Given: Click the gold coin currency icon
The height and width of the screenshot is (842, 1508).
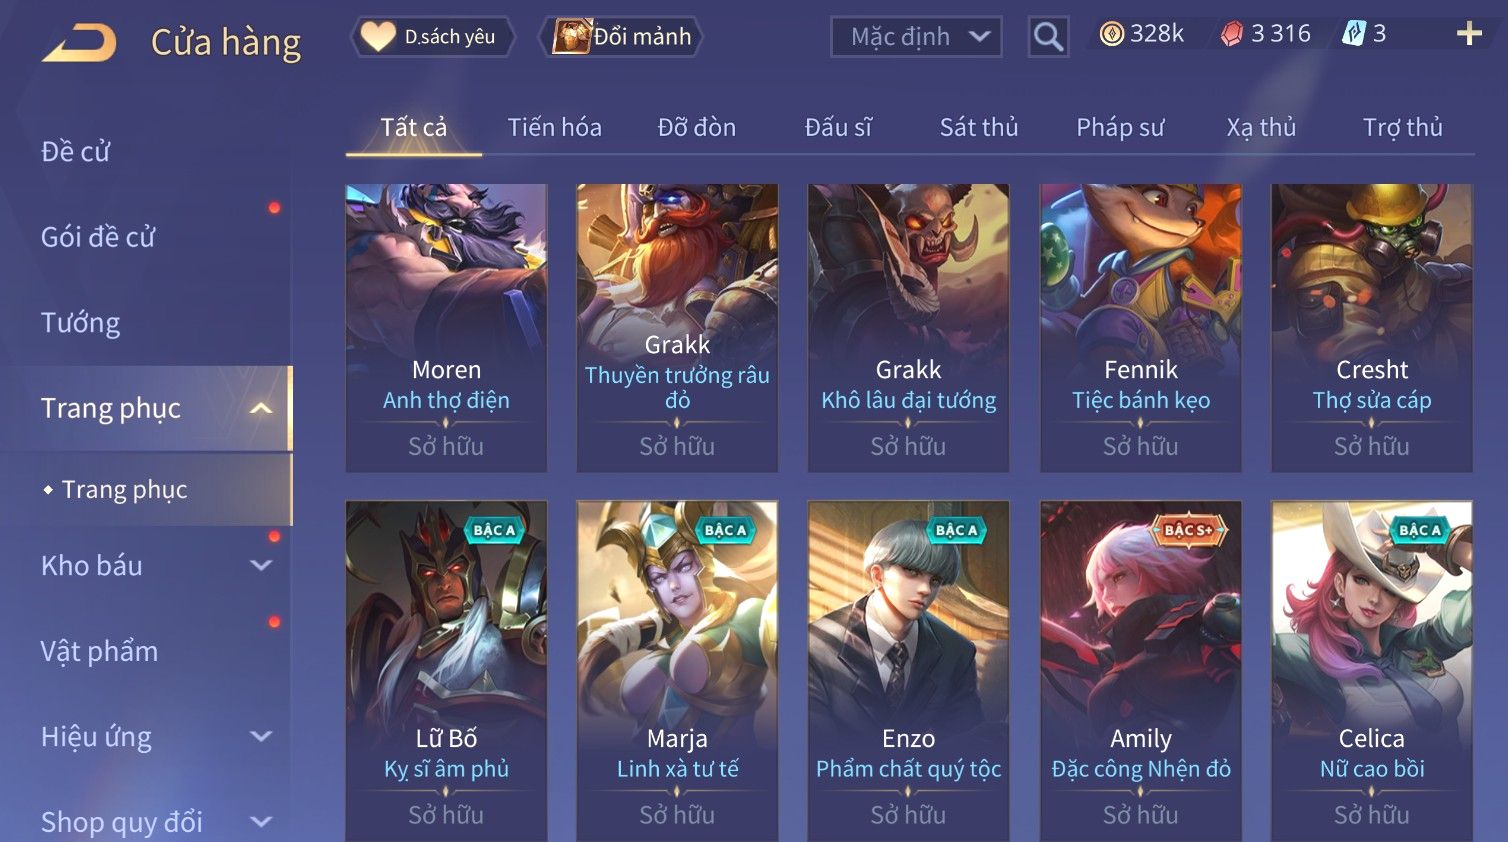Looking at the screenshot, I should (1111, 34).
